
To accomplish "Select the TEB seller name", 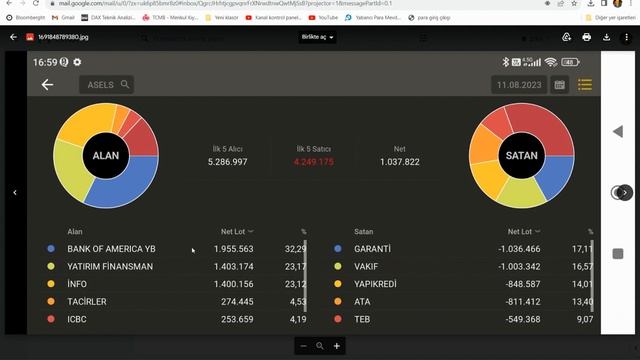I will (x=362, y=319).
